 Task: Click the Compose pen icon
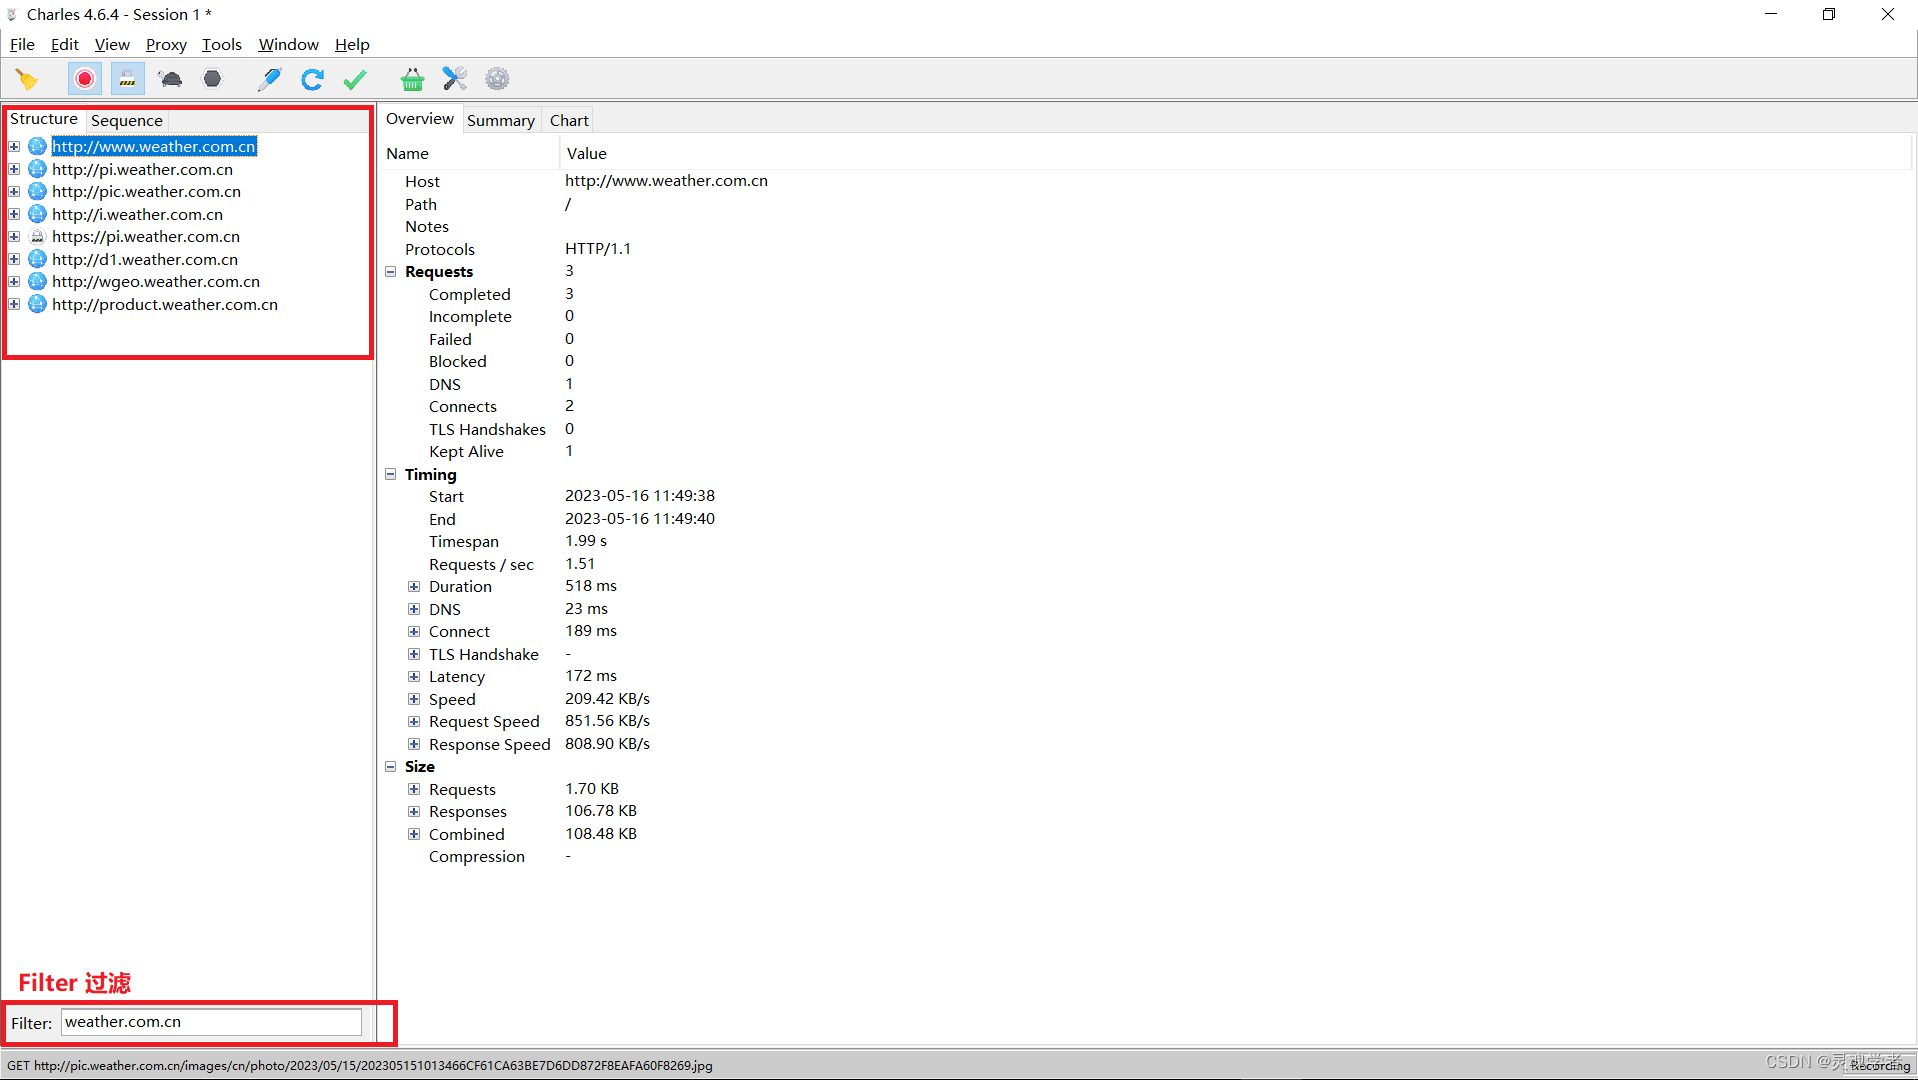point(269,79)
